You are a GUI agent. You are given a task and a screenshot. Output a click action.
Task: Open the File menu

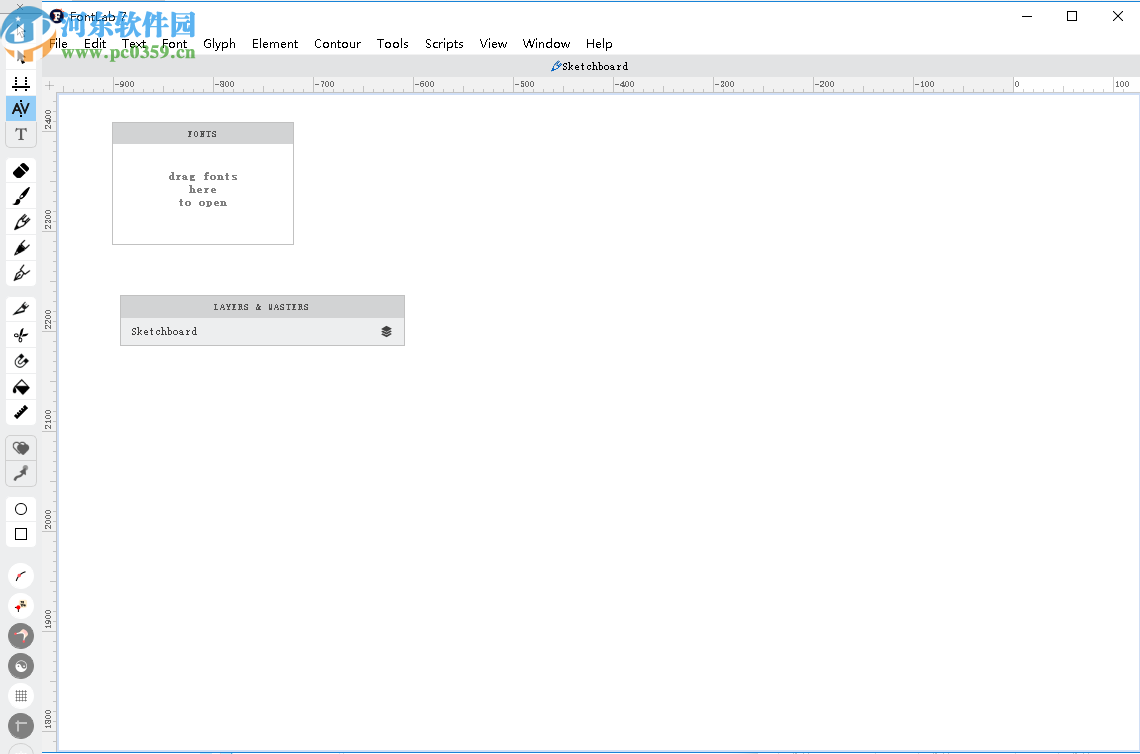58,44
